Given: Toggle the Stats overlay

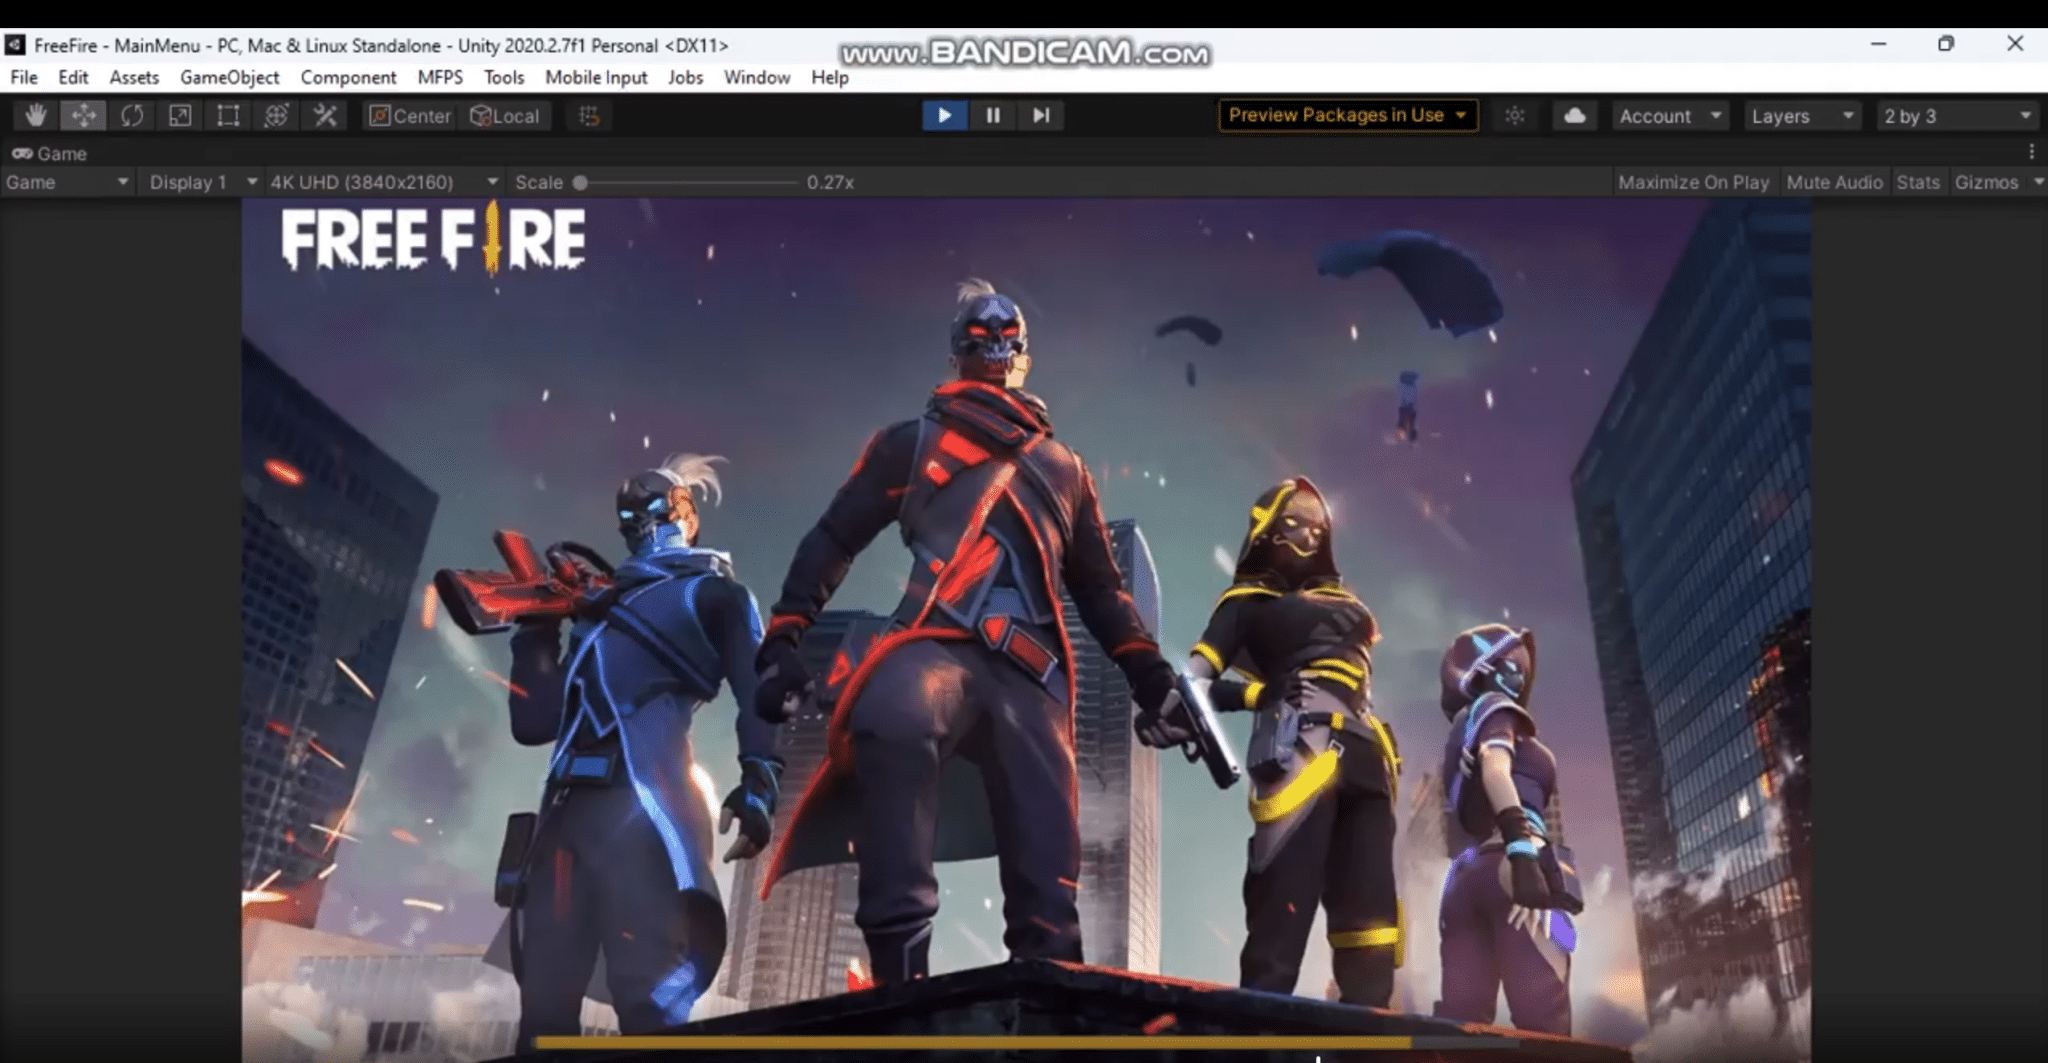Looking at the screenshot, I should 1917,182.
